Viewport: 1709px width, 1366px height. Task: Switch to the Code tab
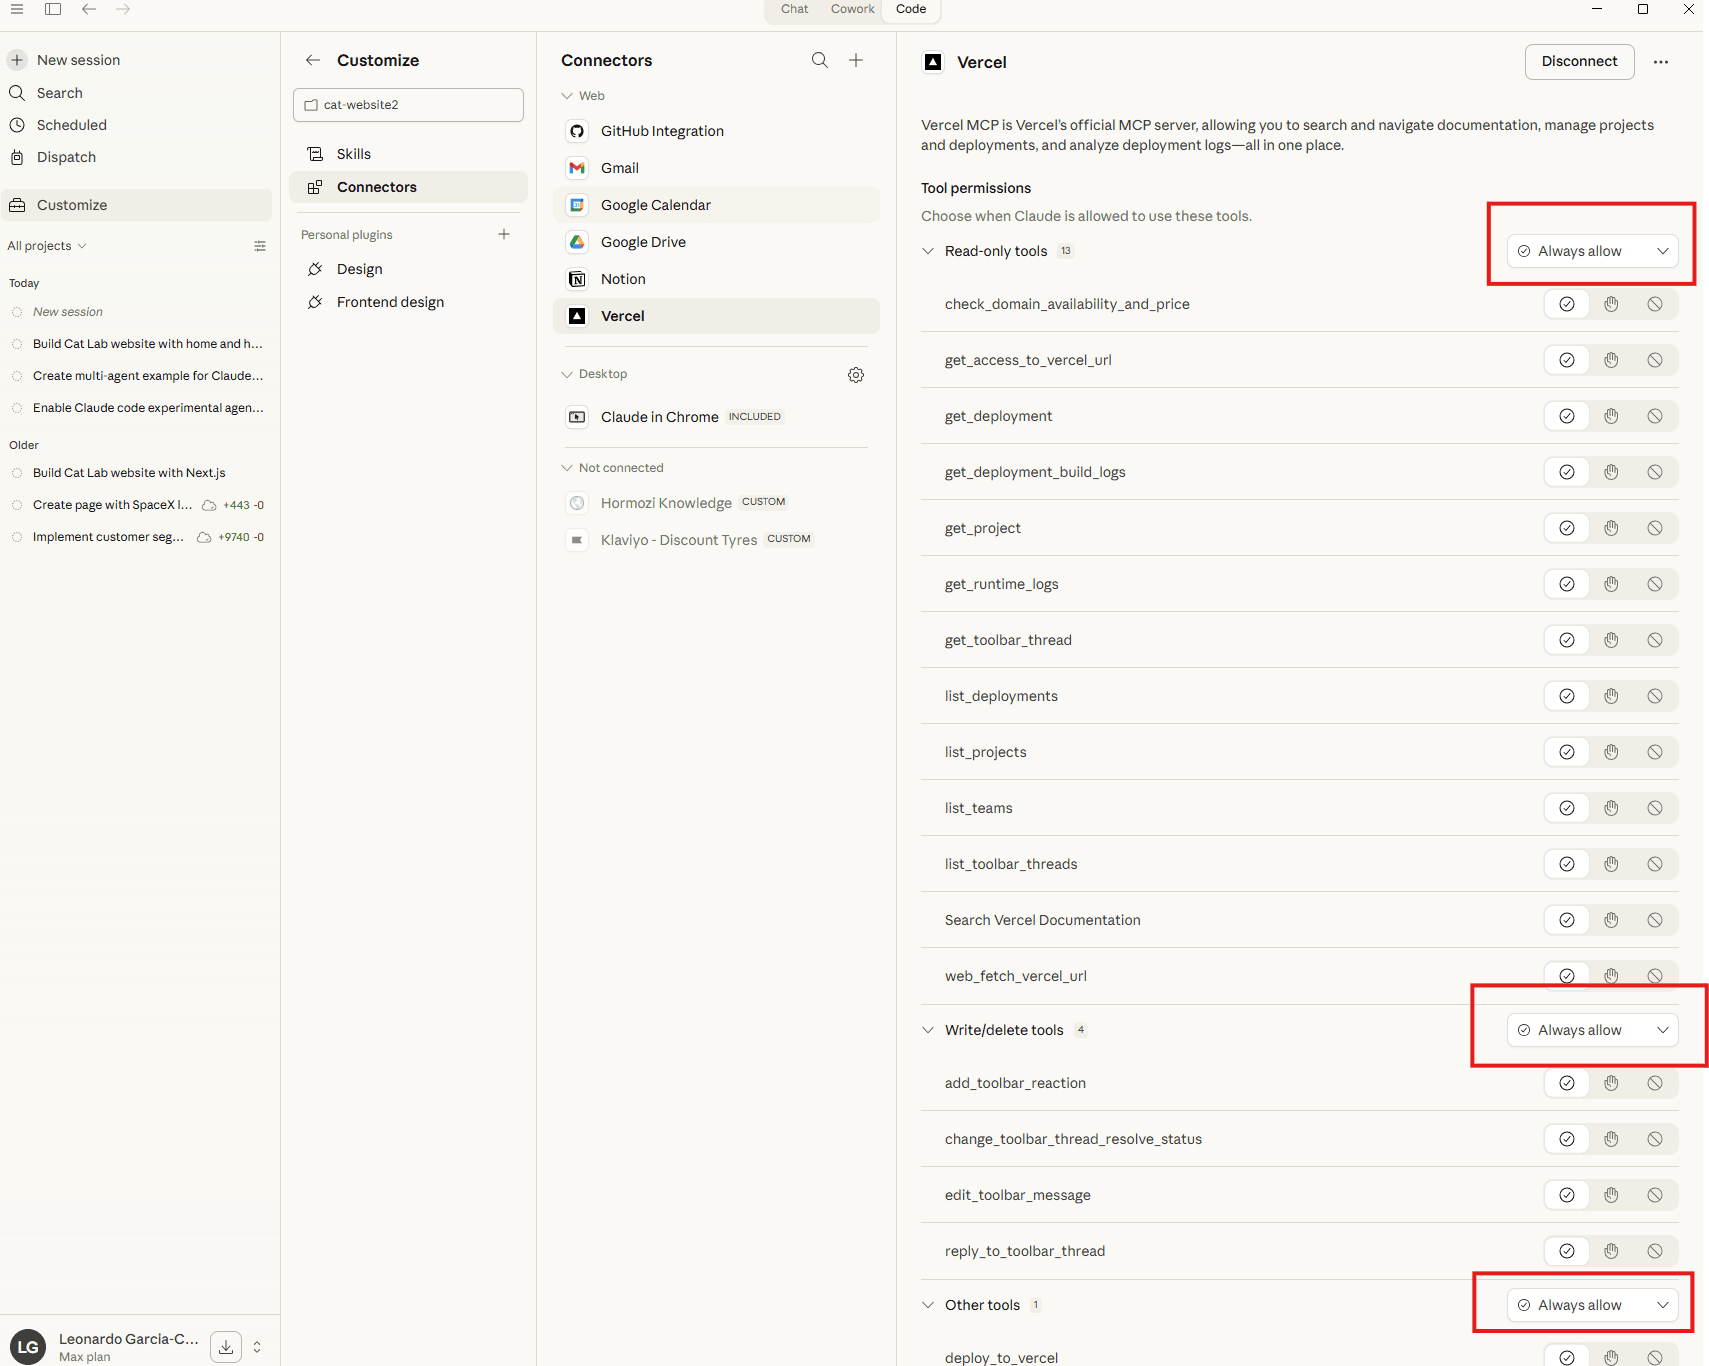911,9
